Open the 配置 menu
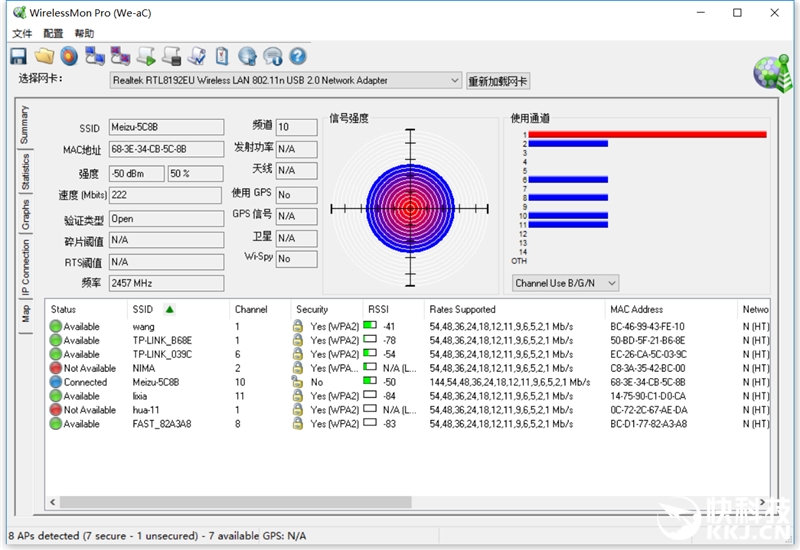Image resolution: width=800 pixels, height=550 pixels. [x=53, y=33]
